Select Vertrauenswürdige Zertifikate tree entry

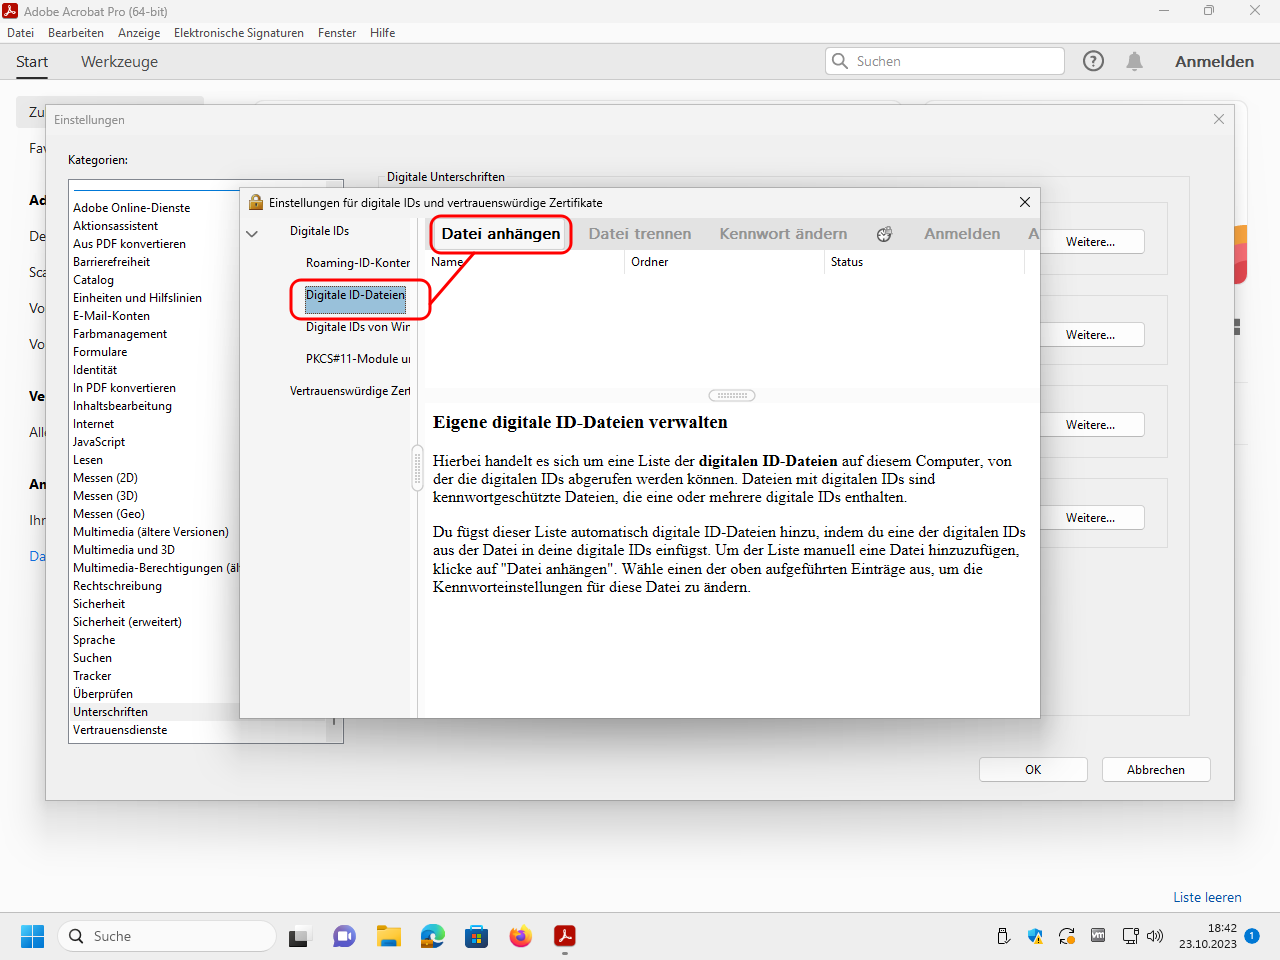(x=350, y=391)
